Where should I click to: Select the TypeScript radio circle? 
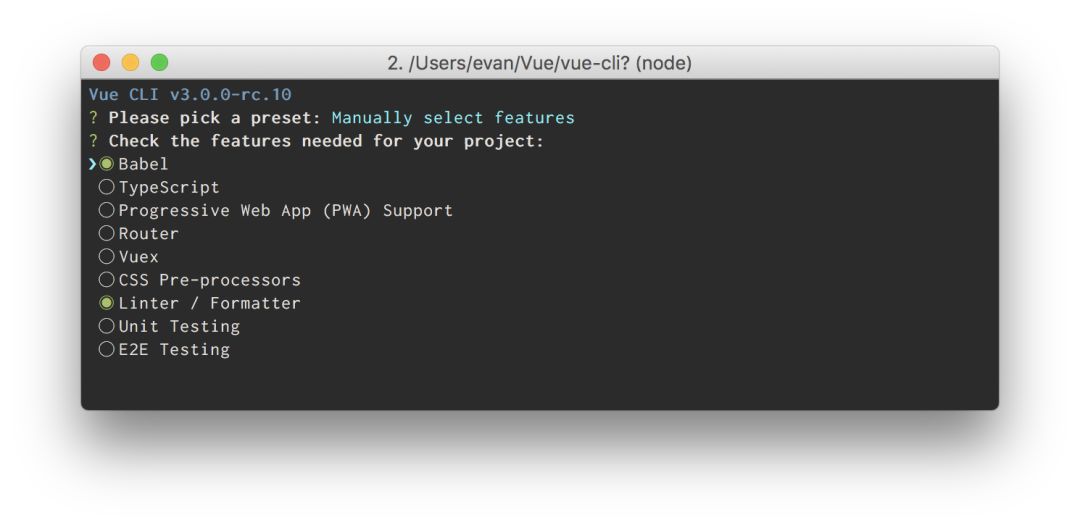pos(107,187)
